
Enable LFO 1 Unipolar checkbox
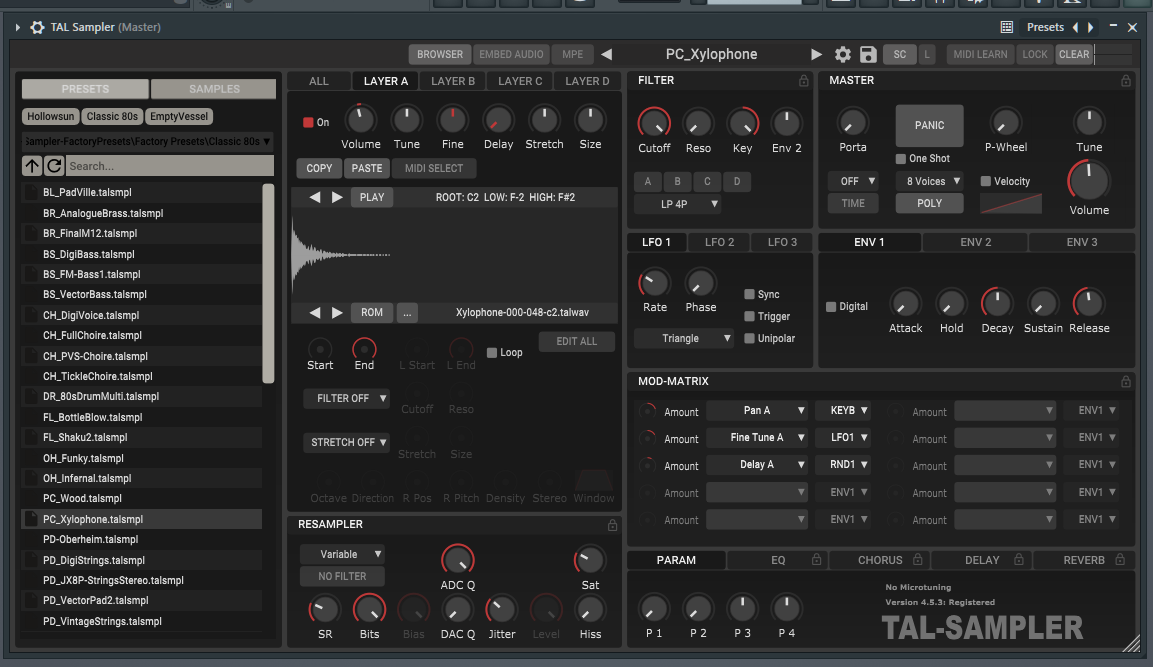[749, 338]
